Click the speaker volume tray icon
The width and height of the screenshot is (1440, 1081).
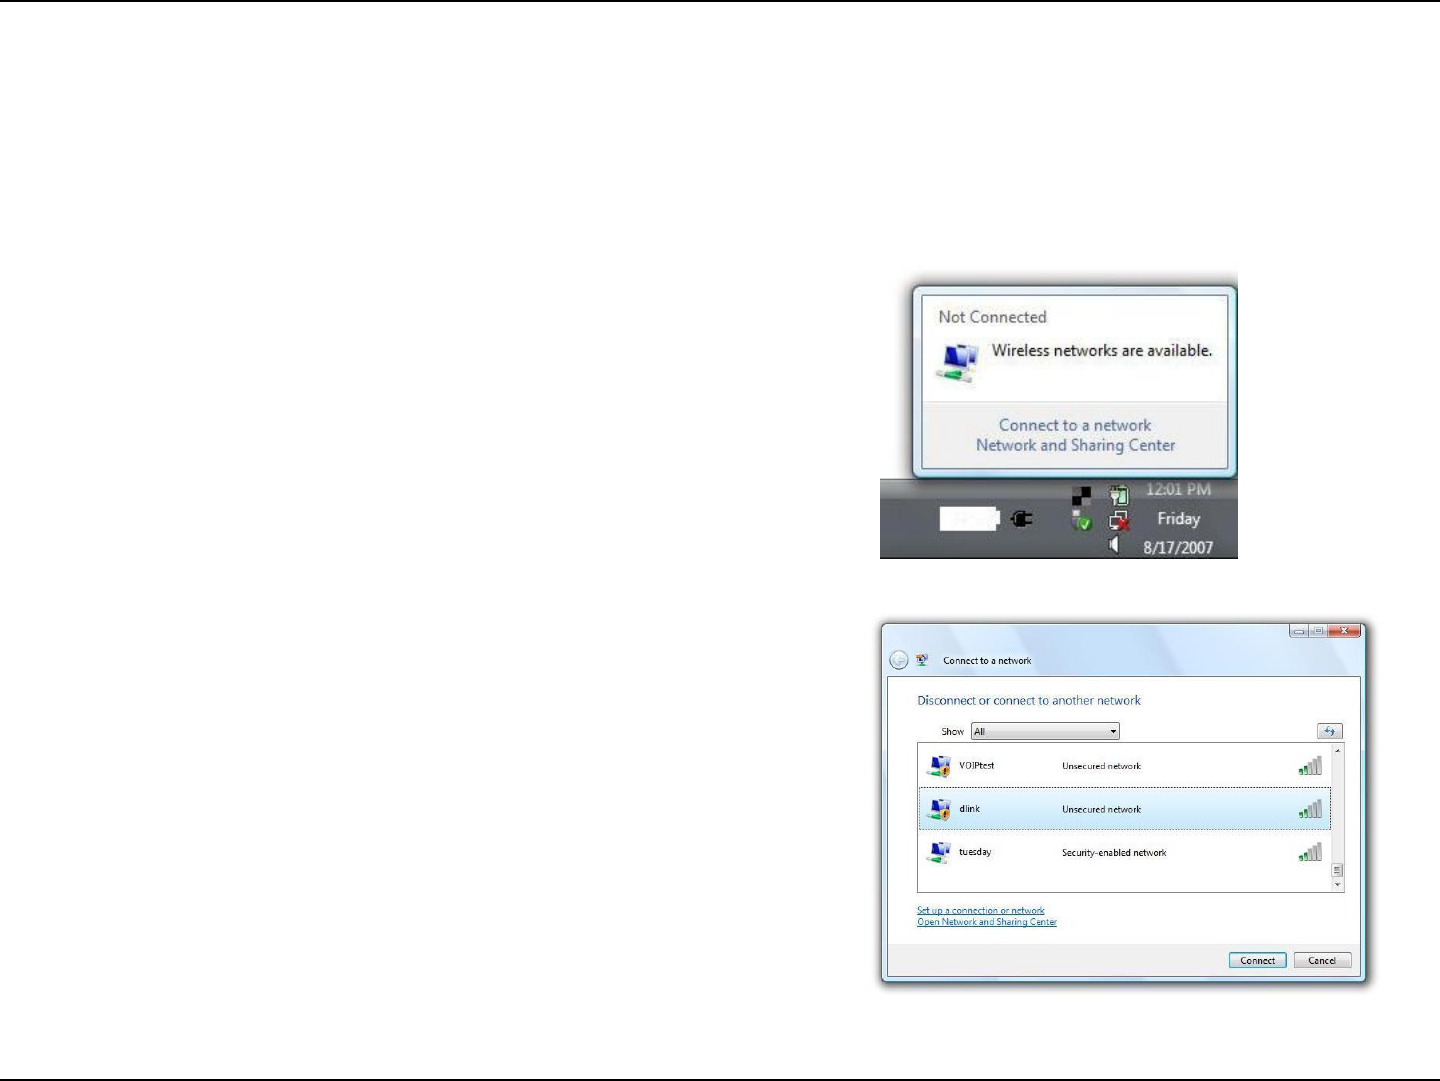[1113, 544]
